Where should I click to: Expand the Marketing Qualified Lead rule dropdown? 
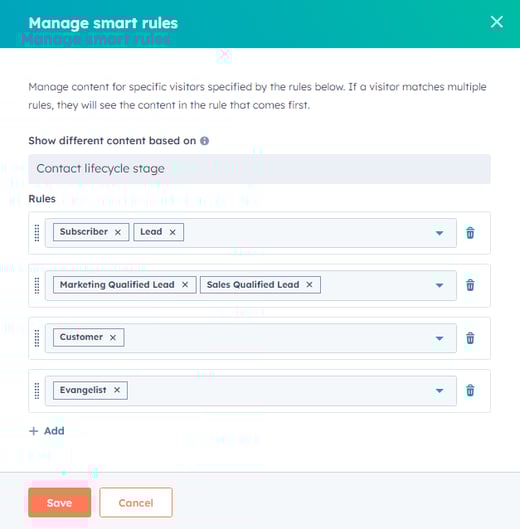pyautogui.click(x=439, y=285)
